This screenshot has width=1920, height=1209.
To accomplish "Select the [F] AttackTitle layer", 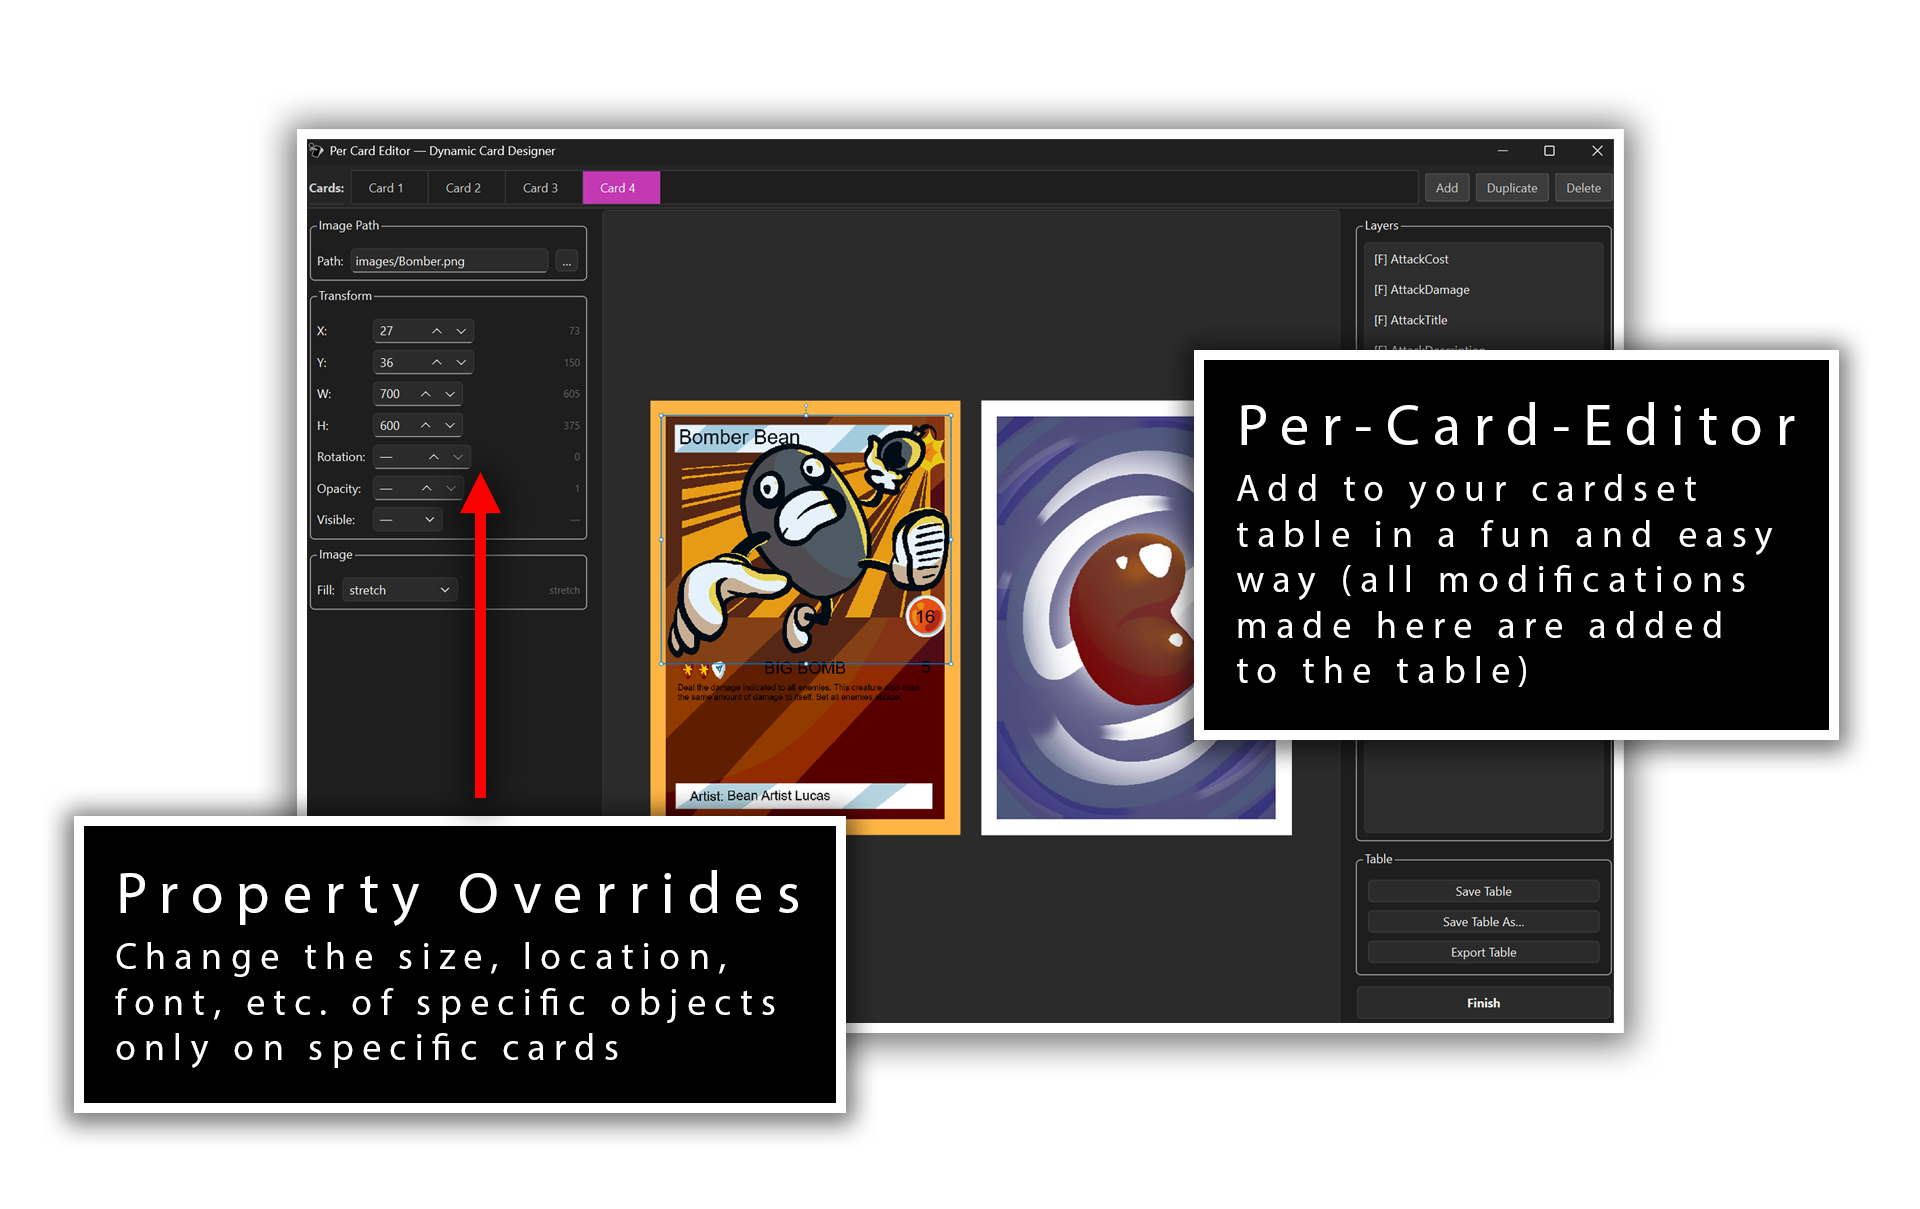I will pyautogui.click(x=1484, y=320).
